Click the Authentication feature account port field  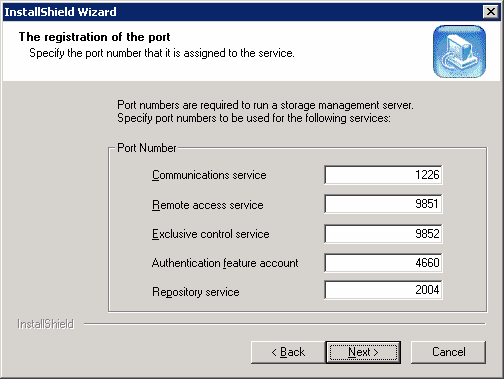[383, 263]
